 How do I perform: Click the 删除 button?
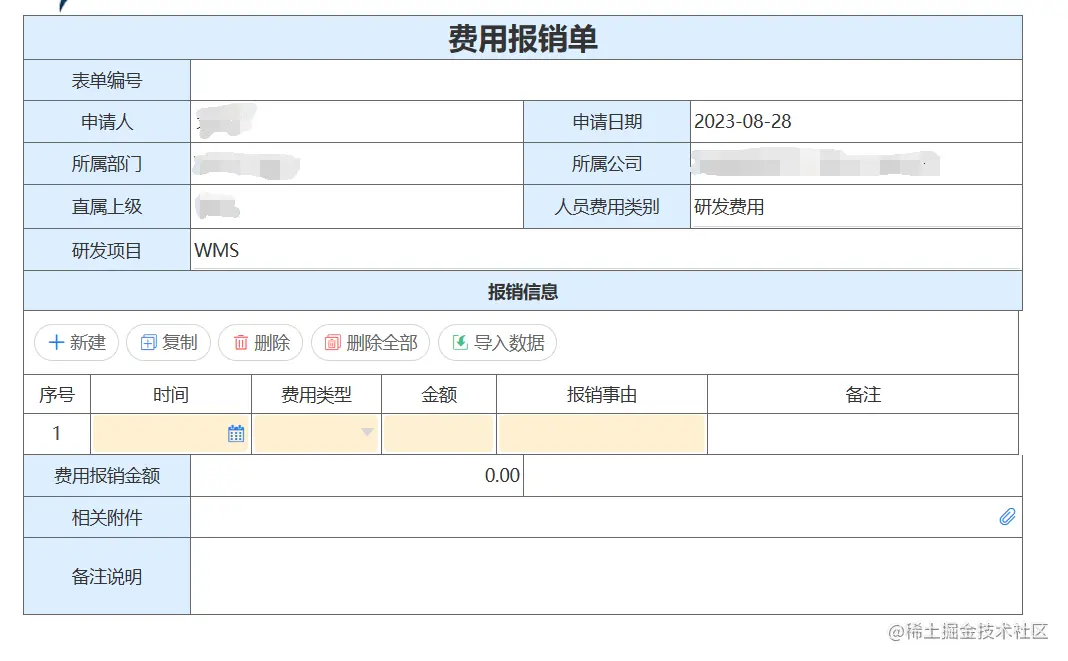[260, 343]
